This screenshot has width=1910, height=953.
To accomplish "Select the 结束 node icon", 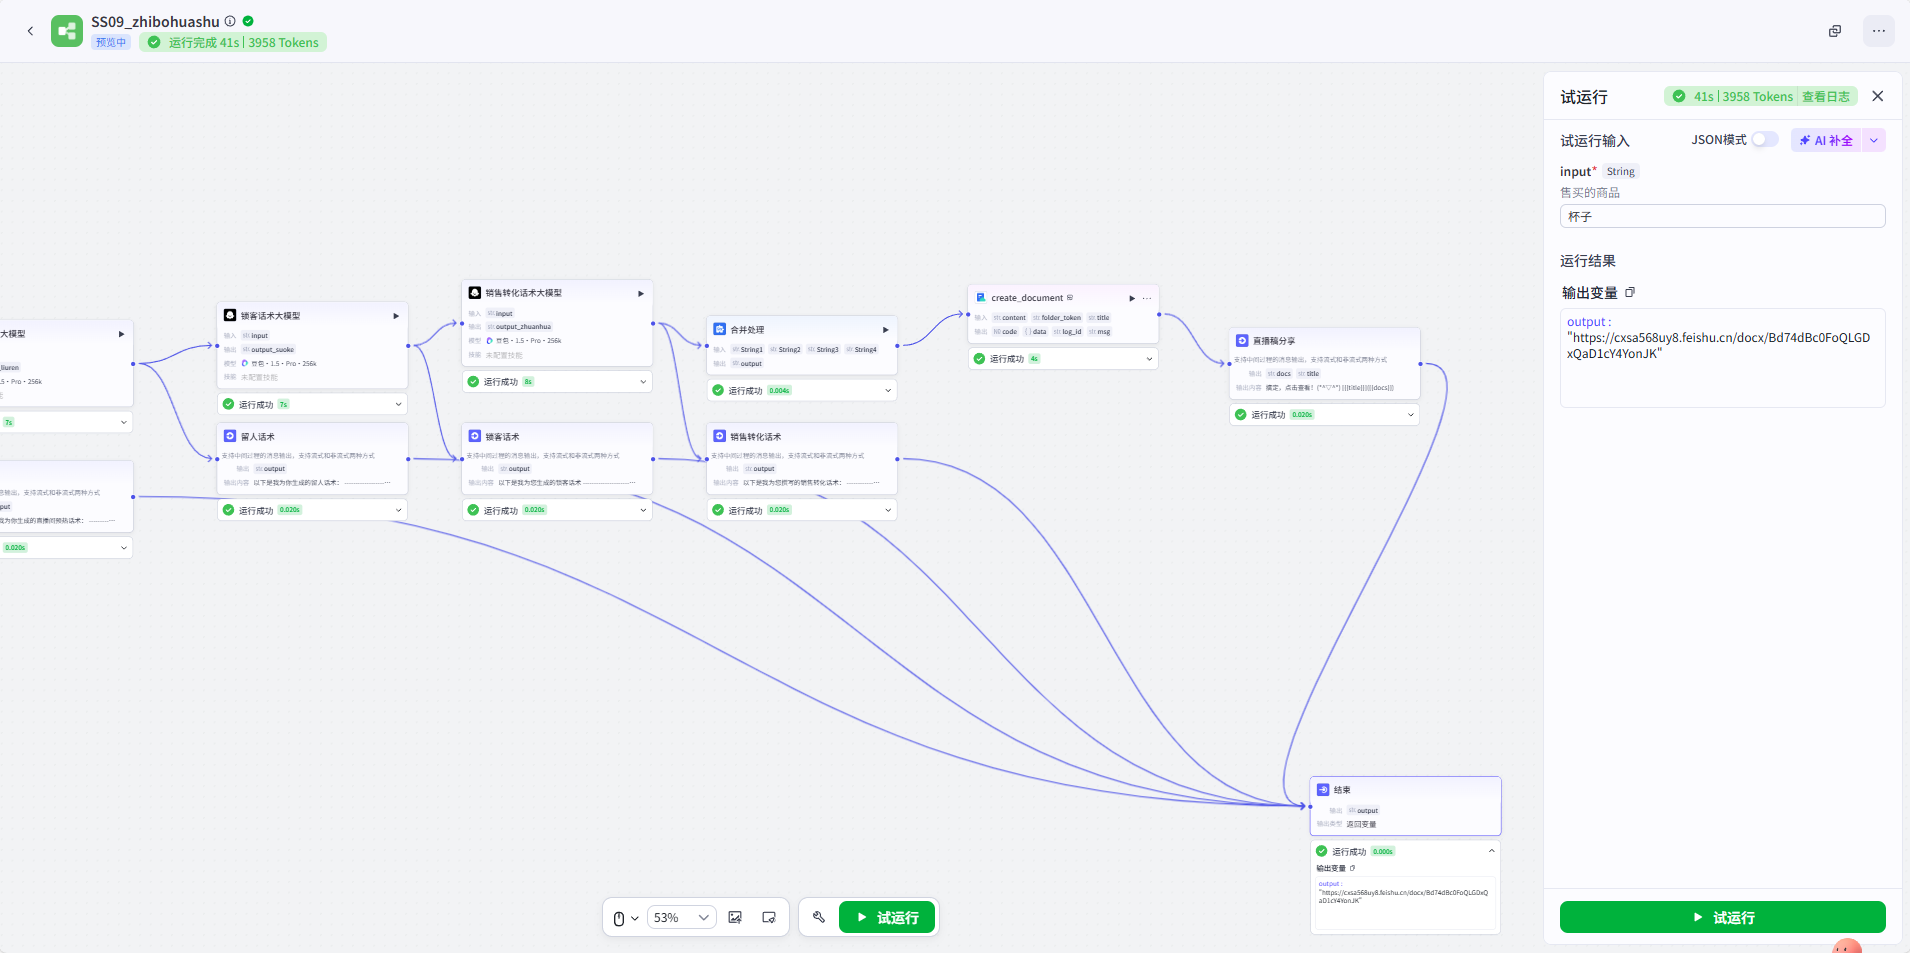I will tap(1323, 789).
